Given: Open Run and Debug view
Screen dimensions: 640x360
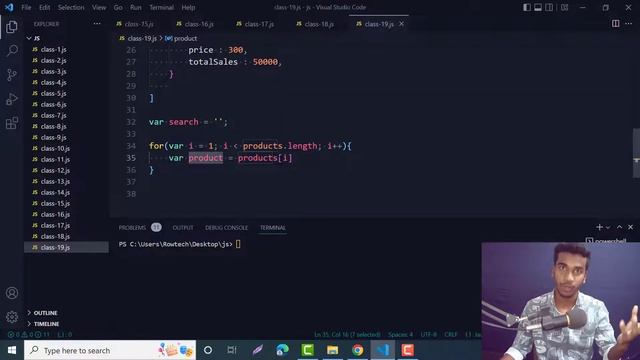Looking at the screenshot, I should click(12, 99).
